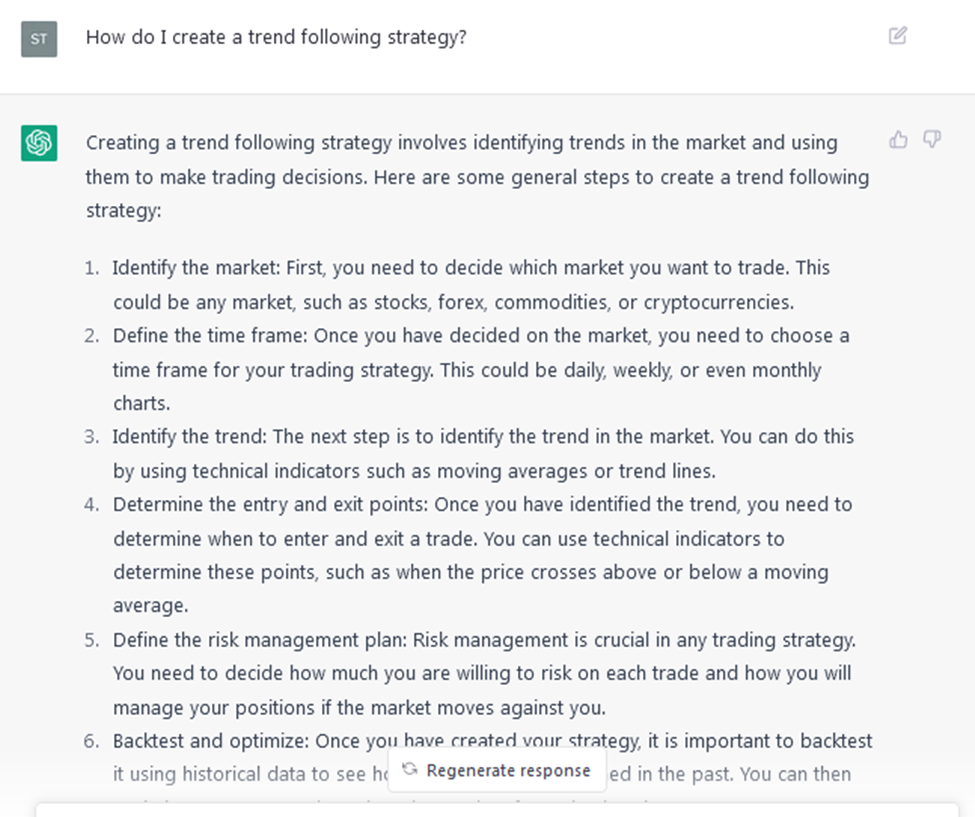
Task: Click the circular arrow regenerate icon
Action: click(x=409, y=769)
